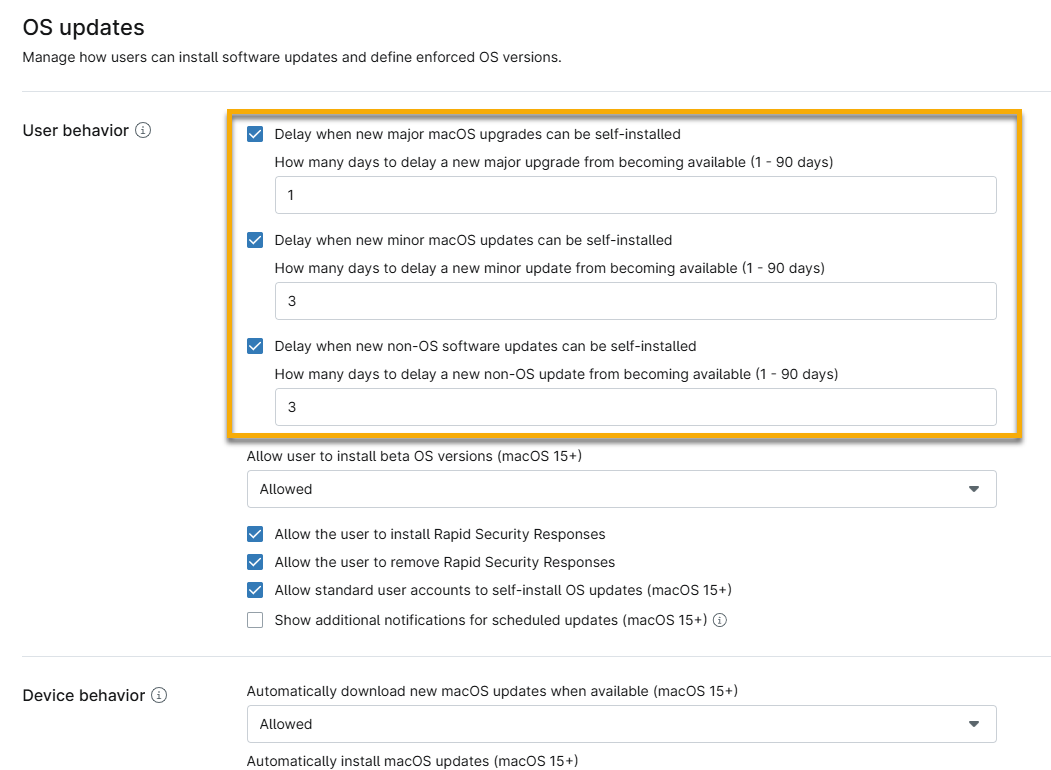Screen dimensions: 1051x770
Task: Disable delay for non-OS software updates
Action: pos(255,346)
